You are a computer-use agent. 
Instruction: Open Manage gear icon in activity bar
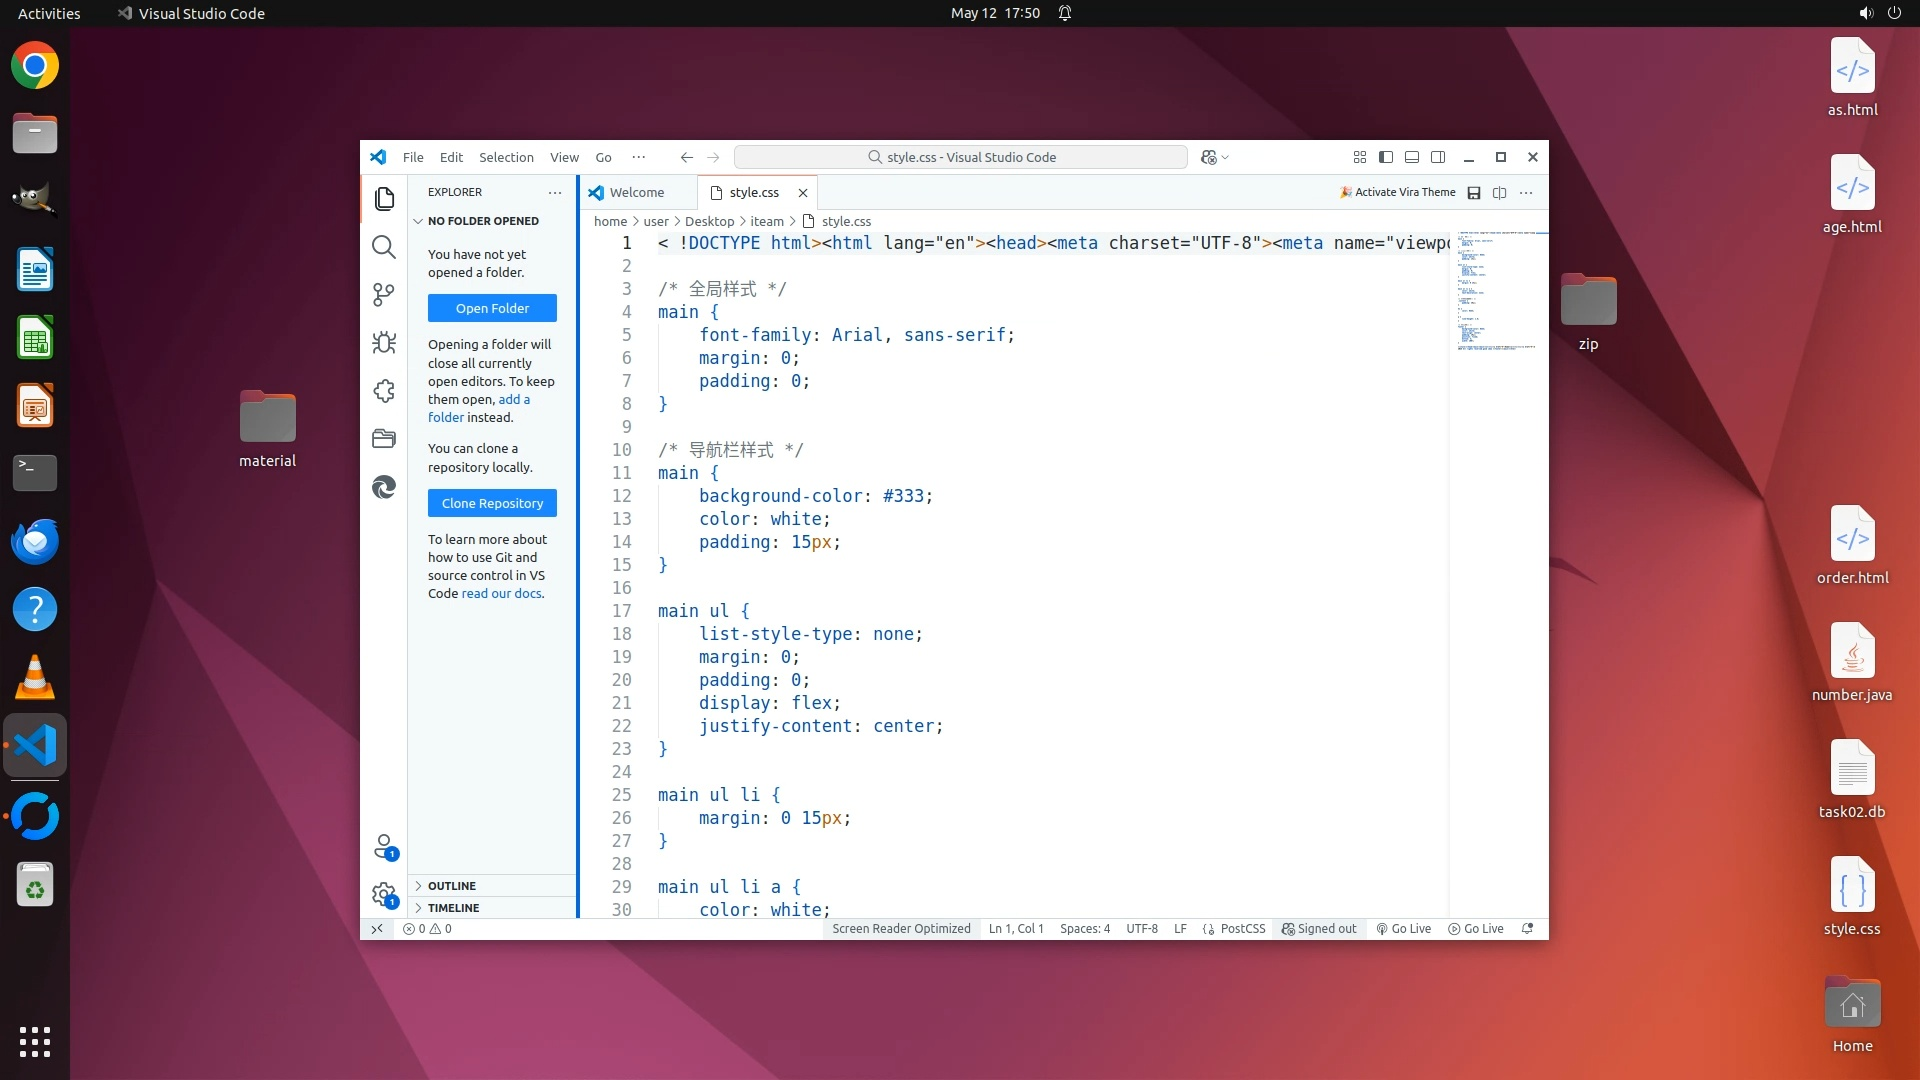pyautogui.click(x=384, y=894)
